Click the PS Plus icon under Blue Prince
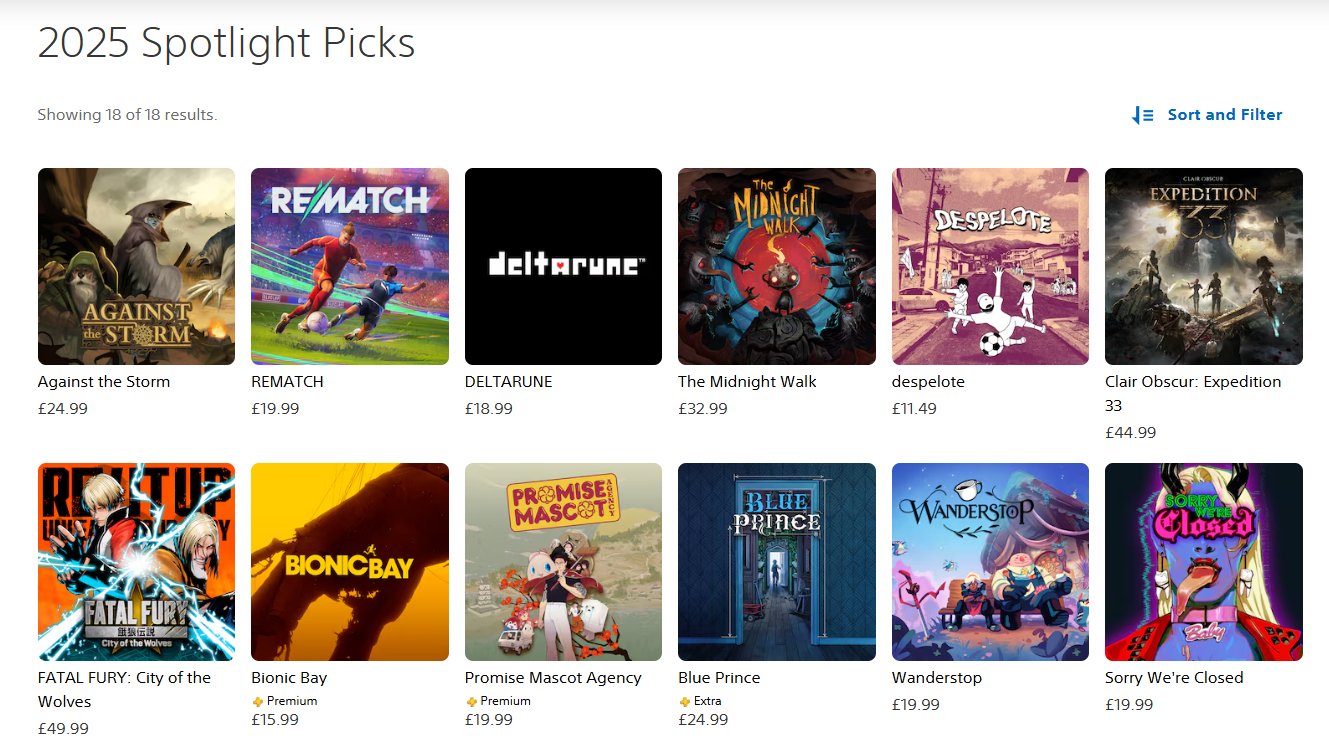Screen dimensions: 1329x743 click(685, 702)
